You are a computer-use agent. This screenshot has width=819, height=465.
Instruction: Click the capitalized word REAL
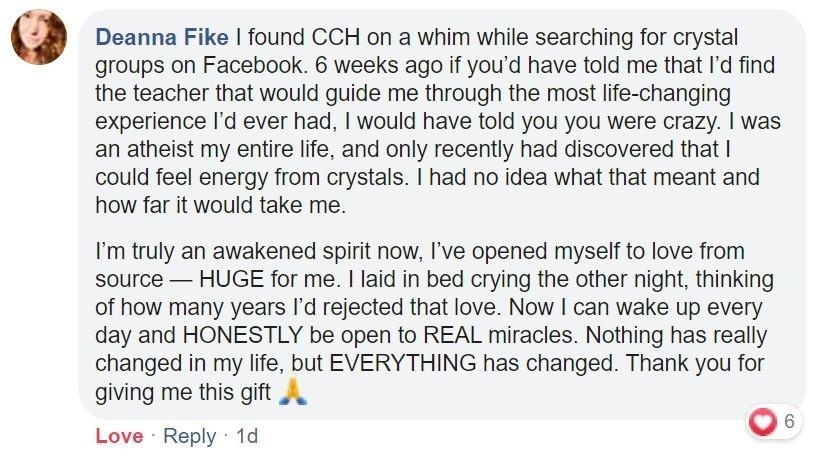pos(452,335)
